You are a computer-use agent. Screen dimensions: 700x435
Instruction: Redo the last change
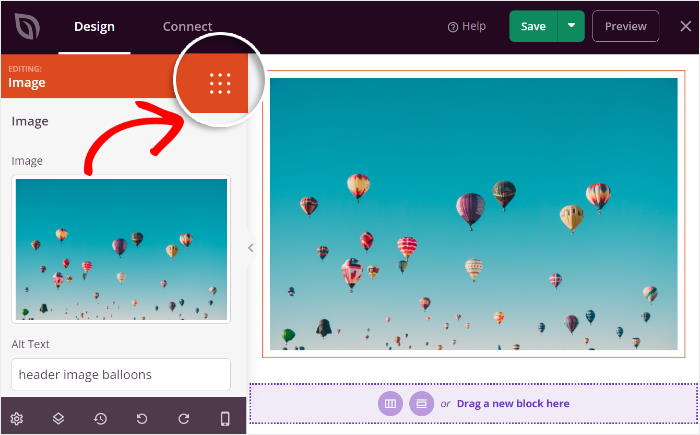point(183,418)
